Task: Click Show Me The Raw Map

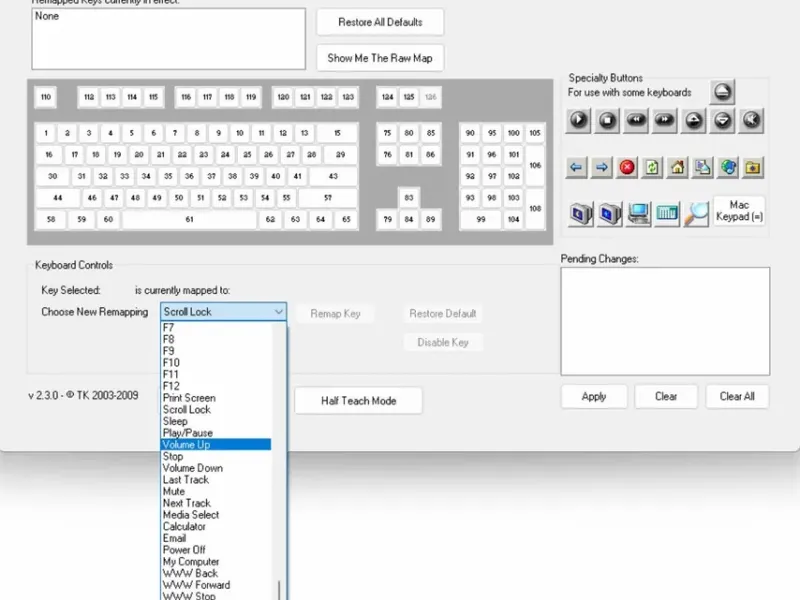Action: pos(380,58)
